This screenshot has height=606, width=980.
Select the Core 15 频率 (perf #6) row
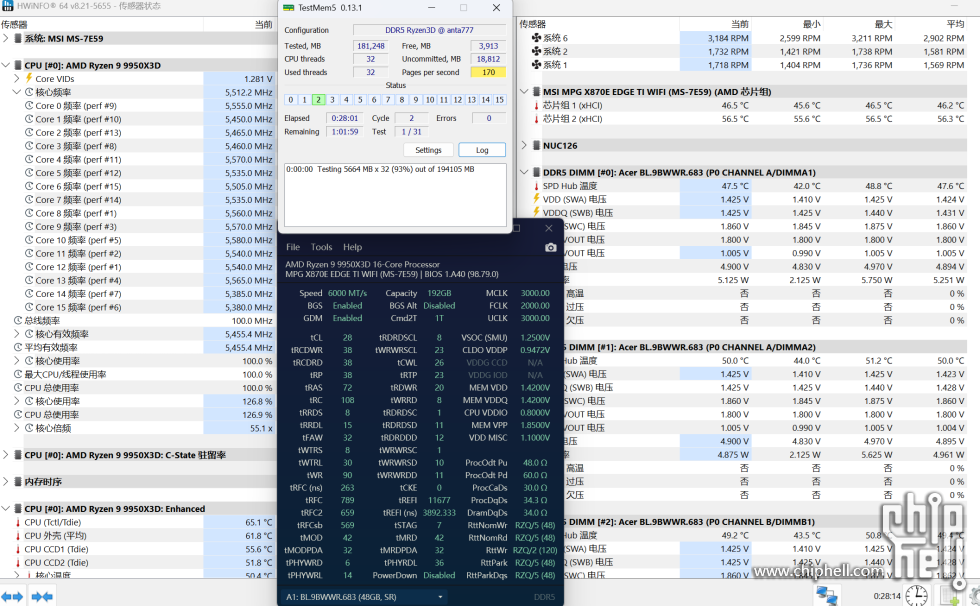138,307
